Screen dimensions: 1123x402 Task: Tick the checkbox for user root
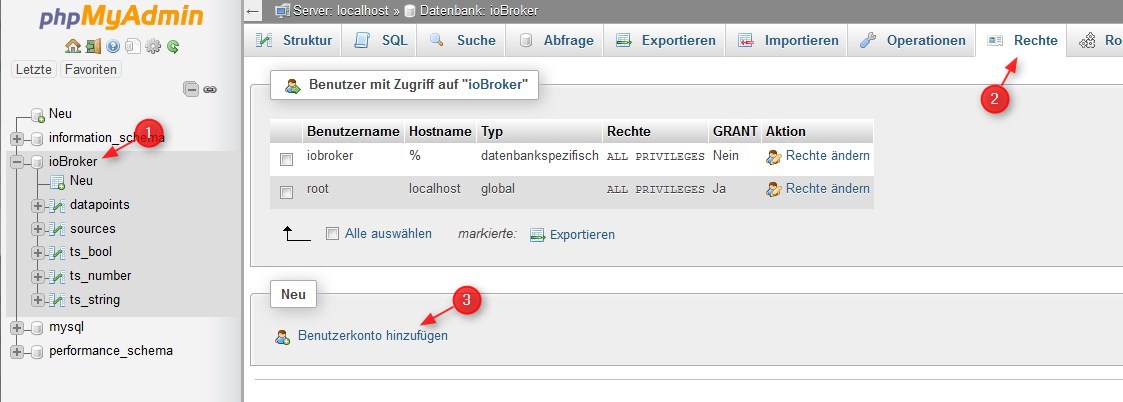click(286, 193)
